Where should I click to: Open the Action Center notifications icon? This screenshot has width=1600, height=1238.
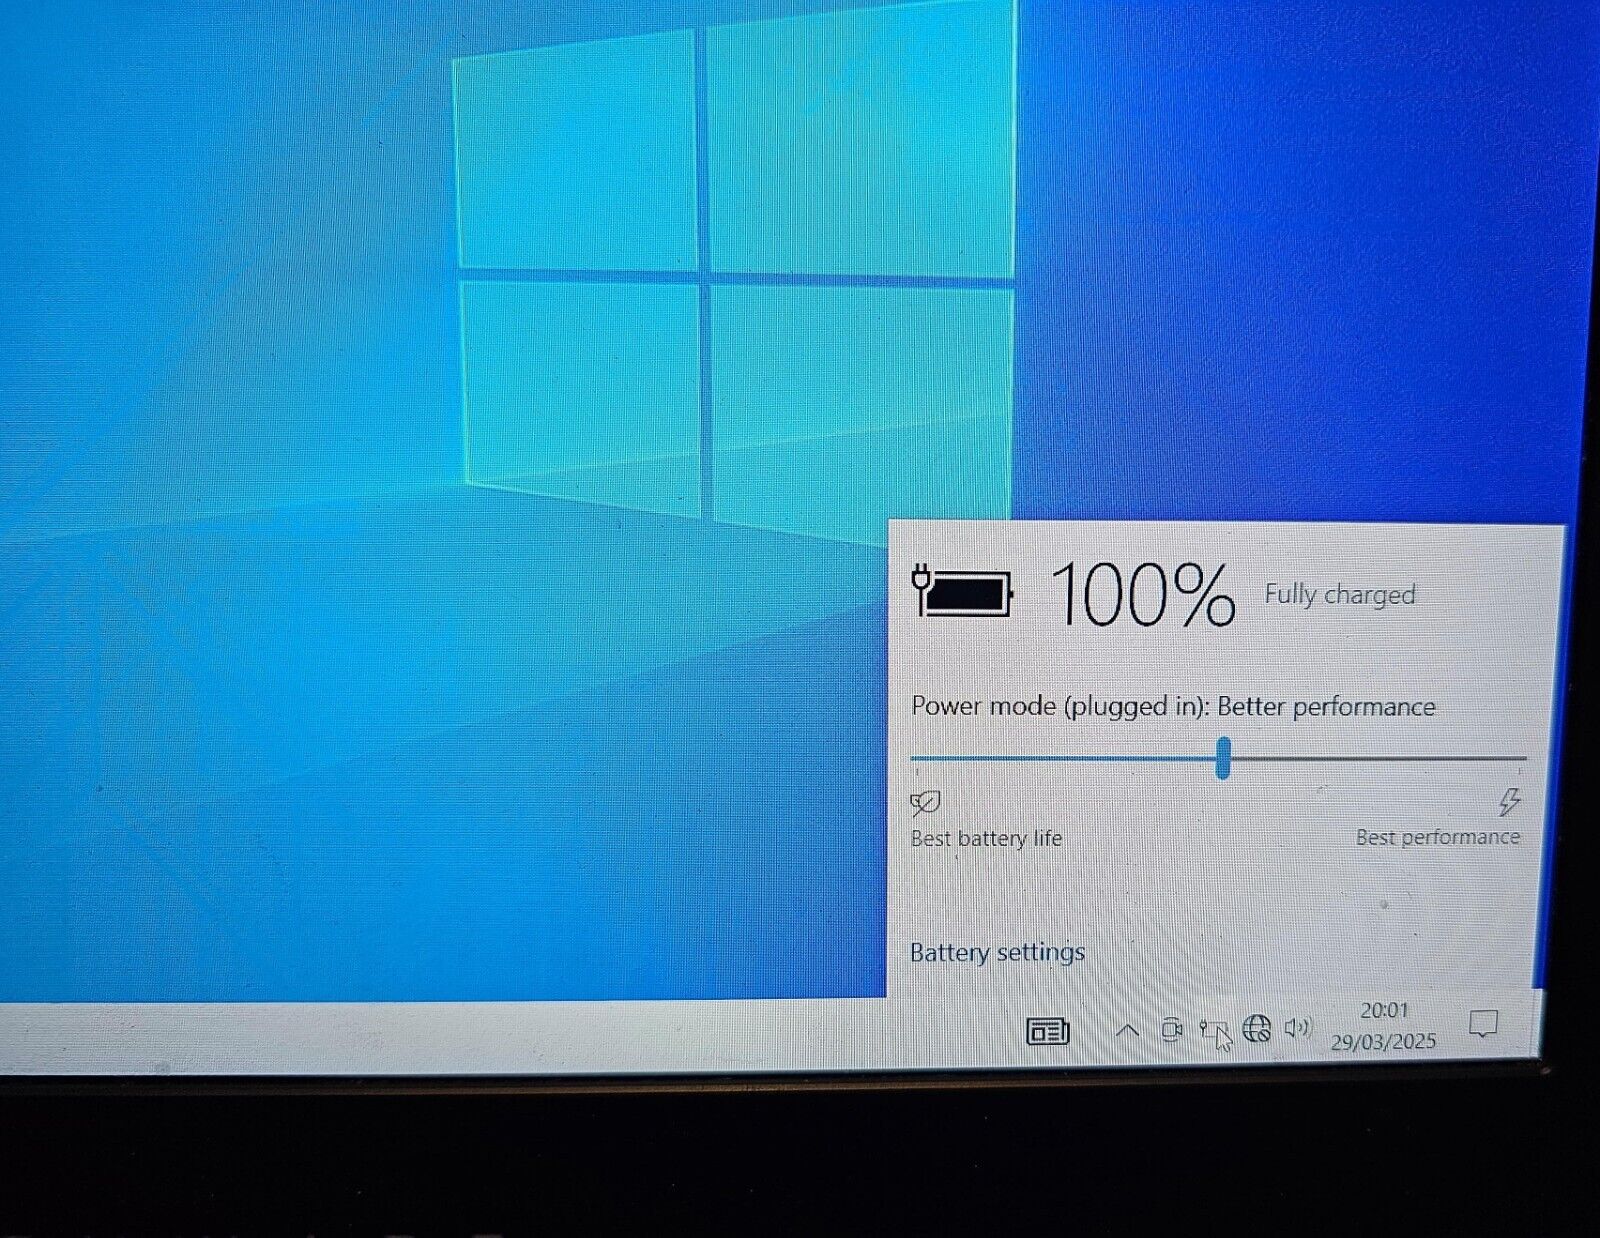1482,1023
